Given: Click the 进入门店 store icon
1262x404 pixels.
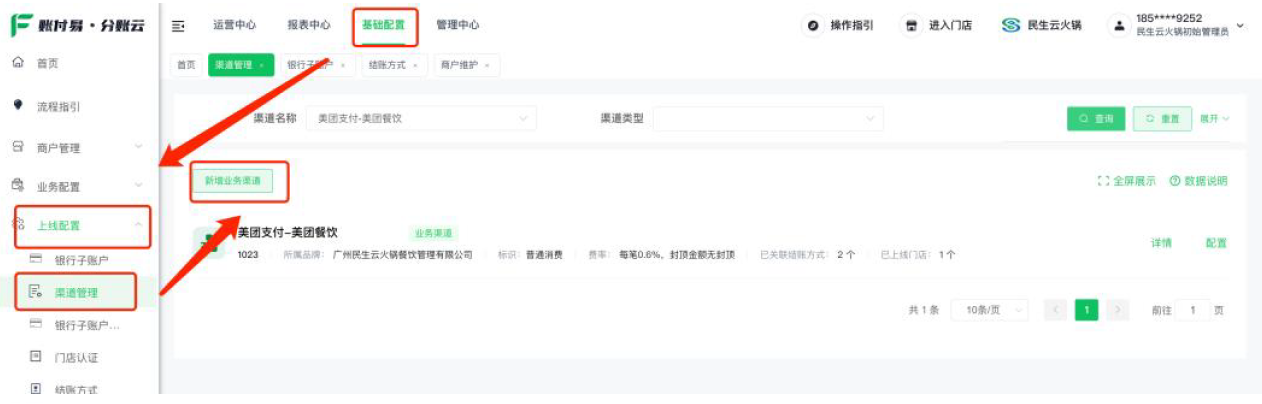Looking at the screenshot, I should (911, 26).
